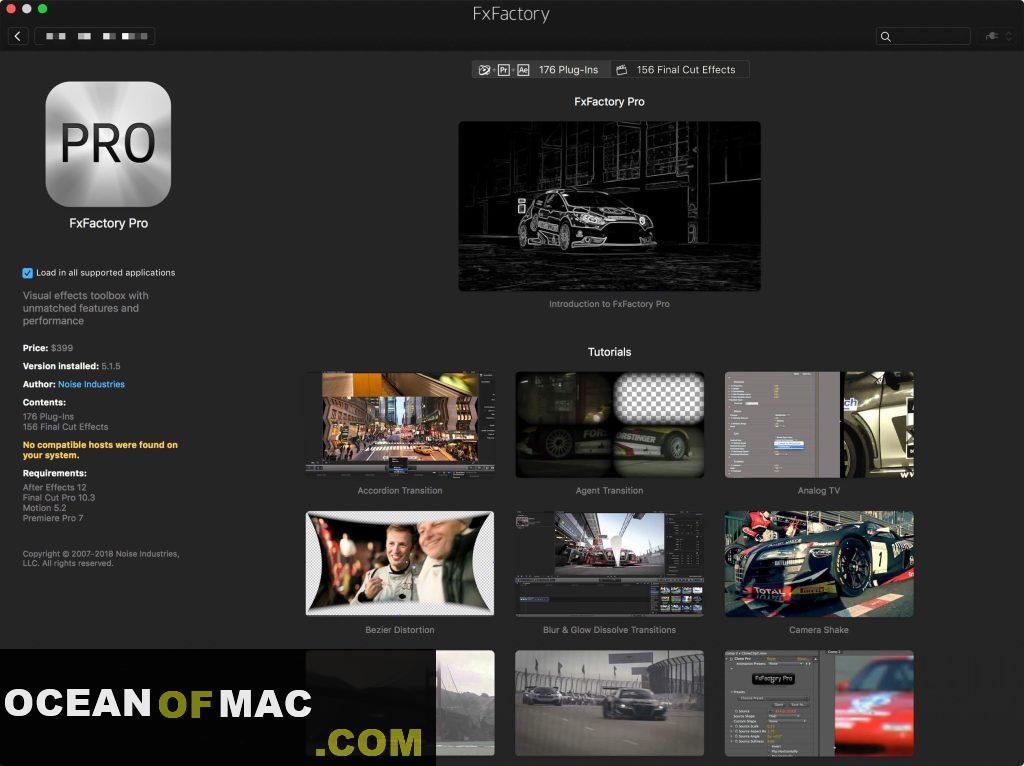Click the Motion icon in the Plug-Ins tab
The image size is (1024, 766).
485,70
